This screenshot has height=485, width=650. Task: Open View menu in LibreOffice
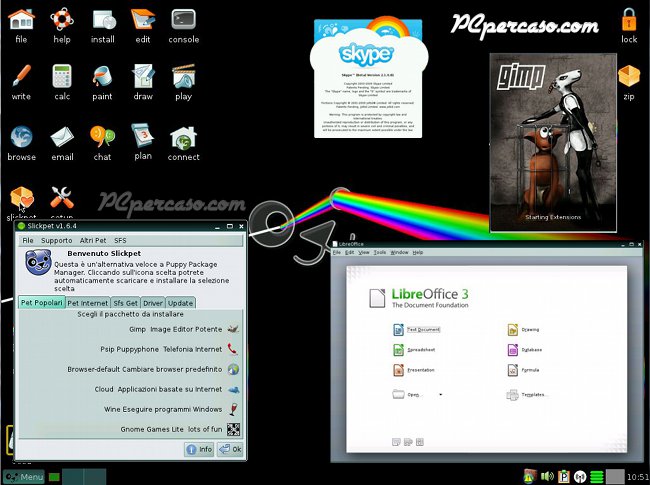click(x=364, y=252)
